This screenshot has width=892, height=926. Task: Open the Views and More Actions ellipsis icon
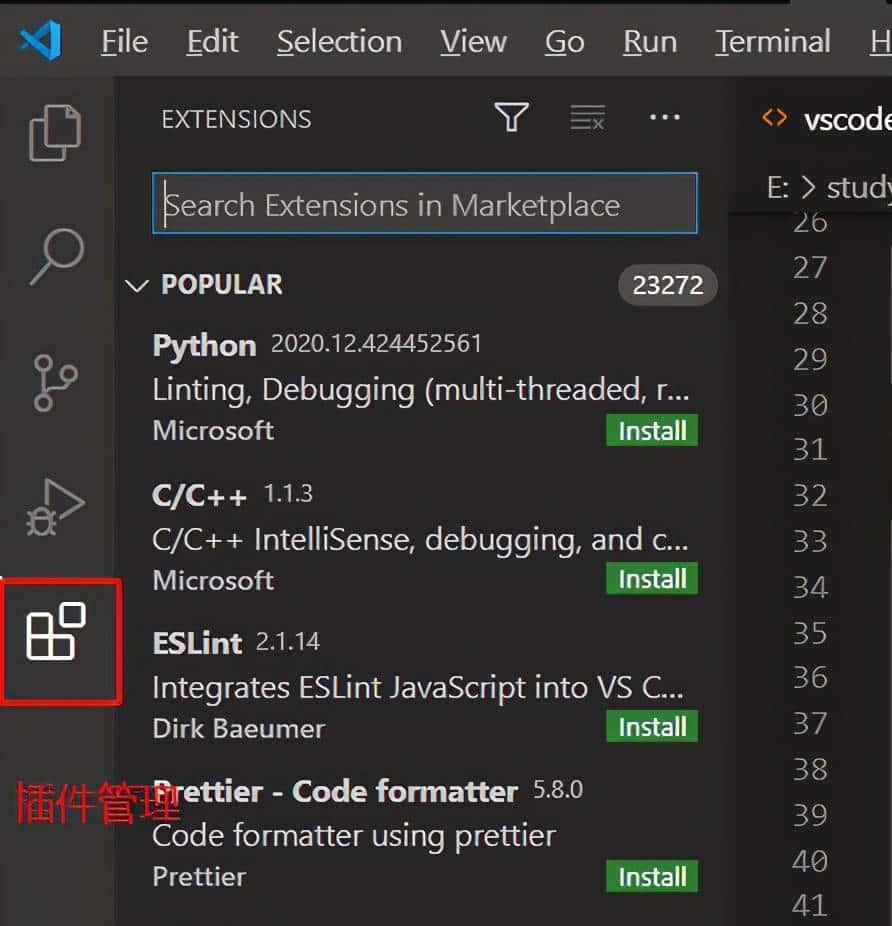(x=665, y=117)
